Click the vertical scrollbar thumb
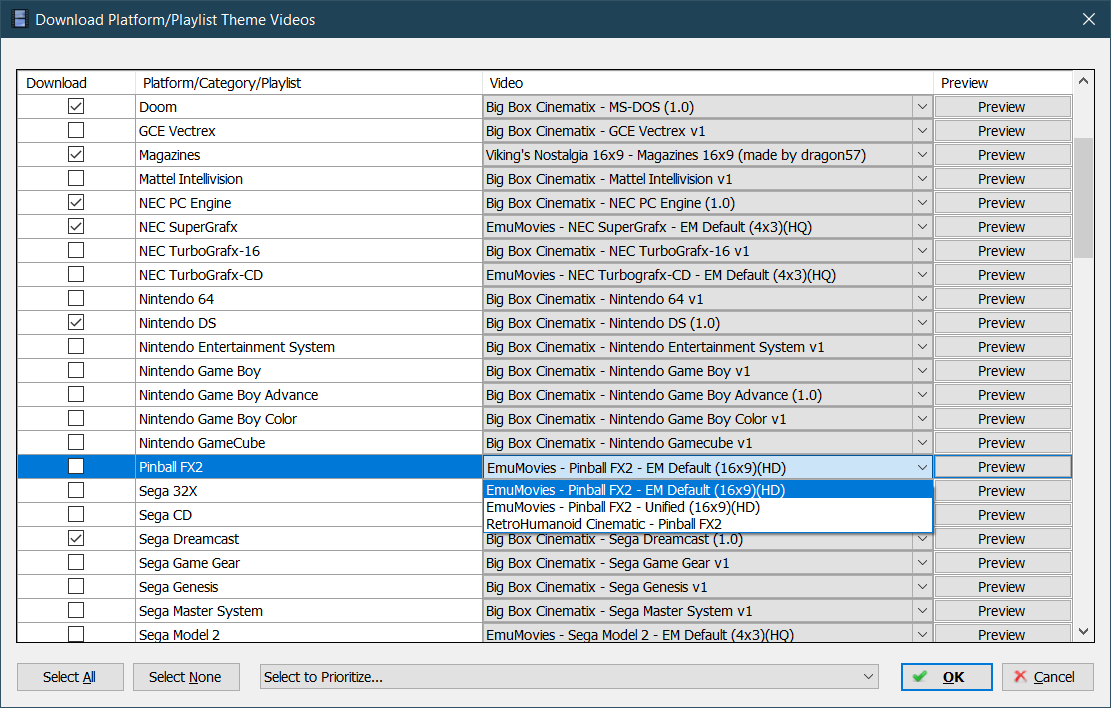1111x708 pixels. (1083, 198)
